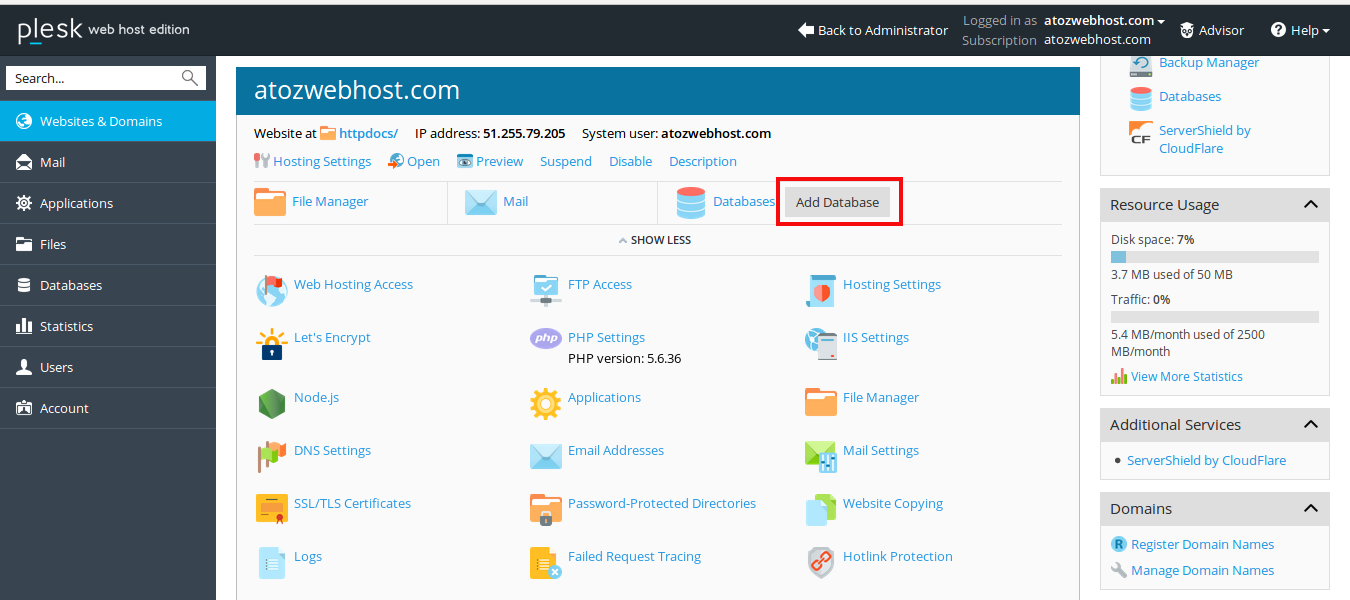Collapse the Additional Services panel
Viewport: 1350px width, 600px height.
tap(1310, 425)
